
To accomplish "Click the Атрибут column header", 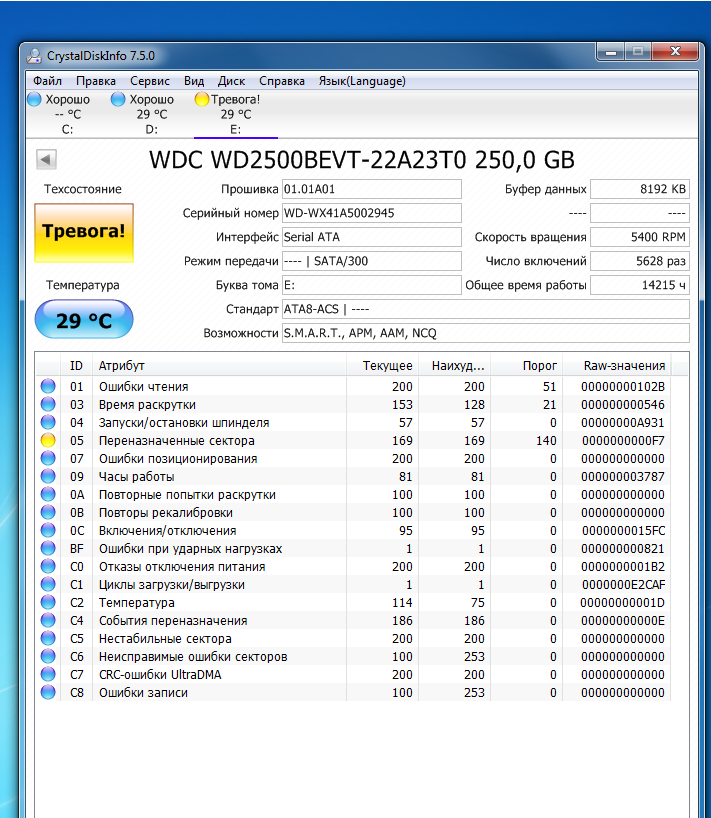I will coord(219,366).
